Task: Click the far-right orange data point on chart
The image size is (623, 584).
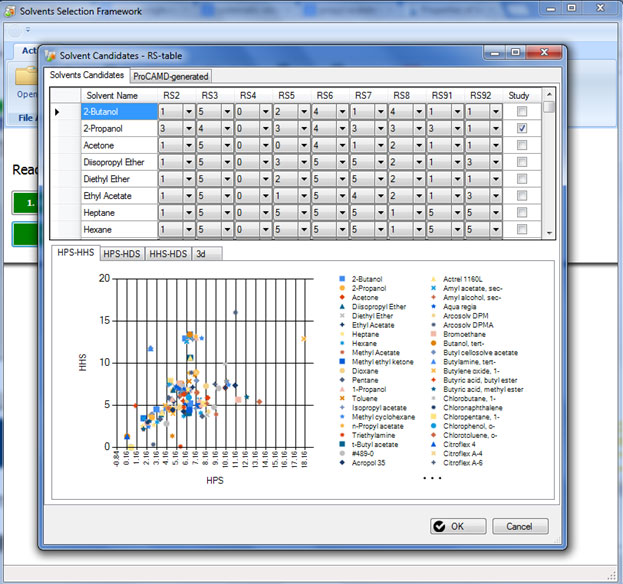Action: pos(303,339)
